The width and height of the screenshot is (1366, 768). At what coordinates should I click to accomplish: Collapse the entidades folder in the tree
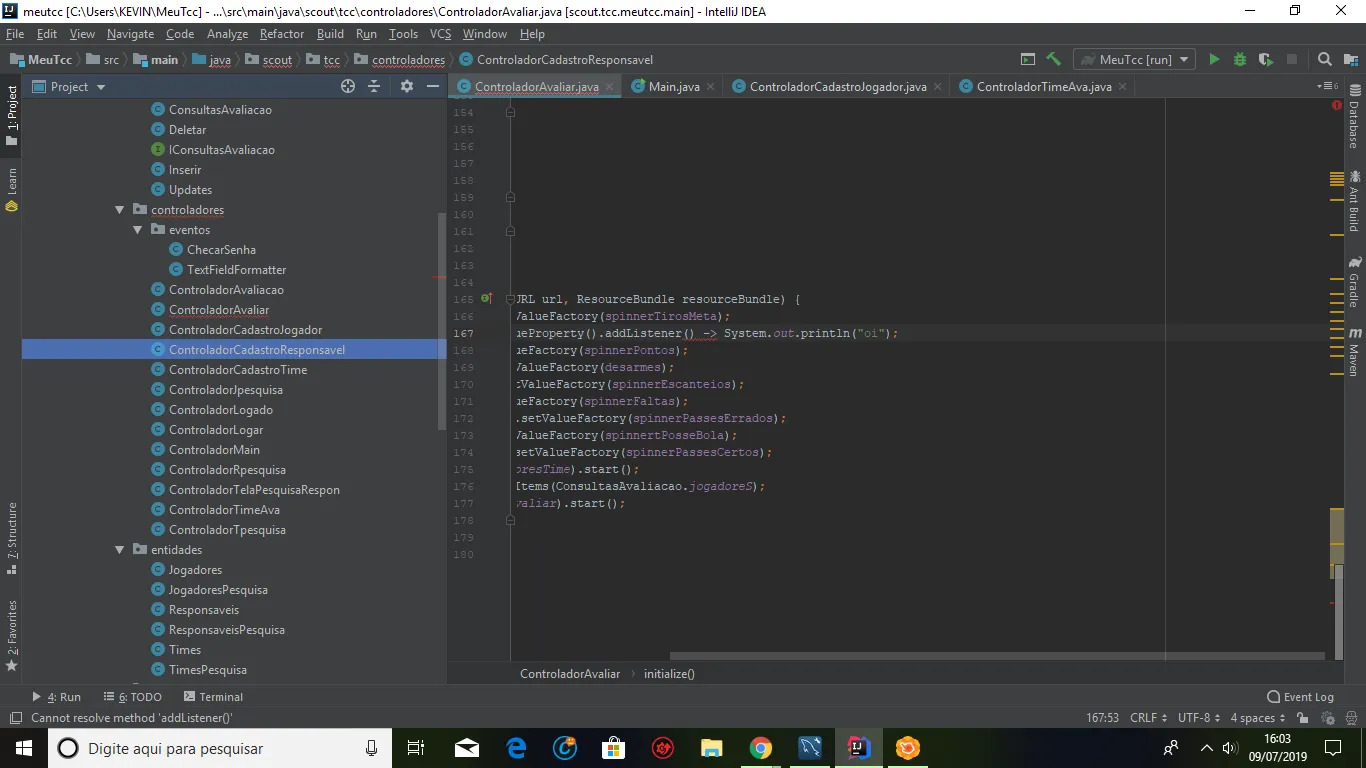tap(120, 550)
